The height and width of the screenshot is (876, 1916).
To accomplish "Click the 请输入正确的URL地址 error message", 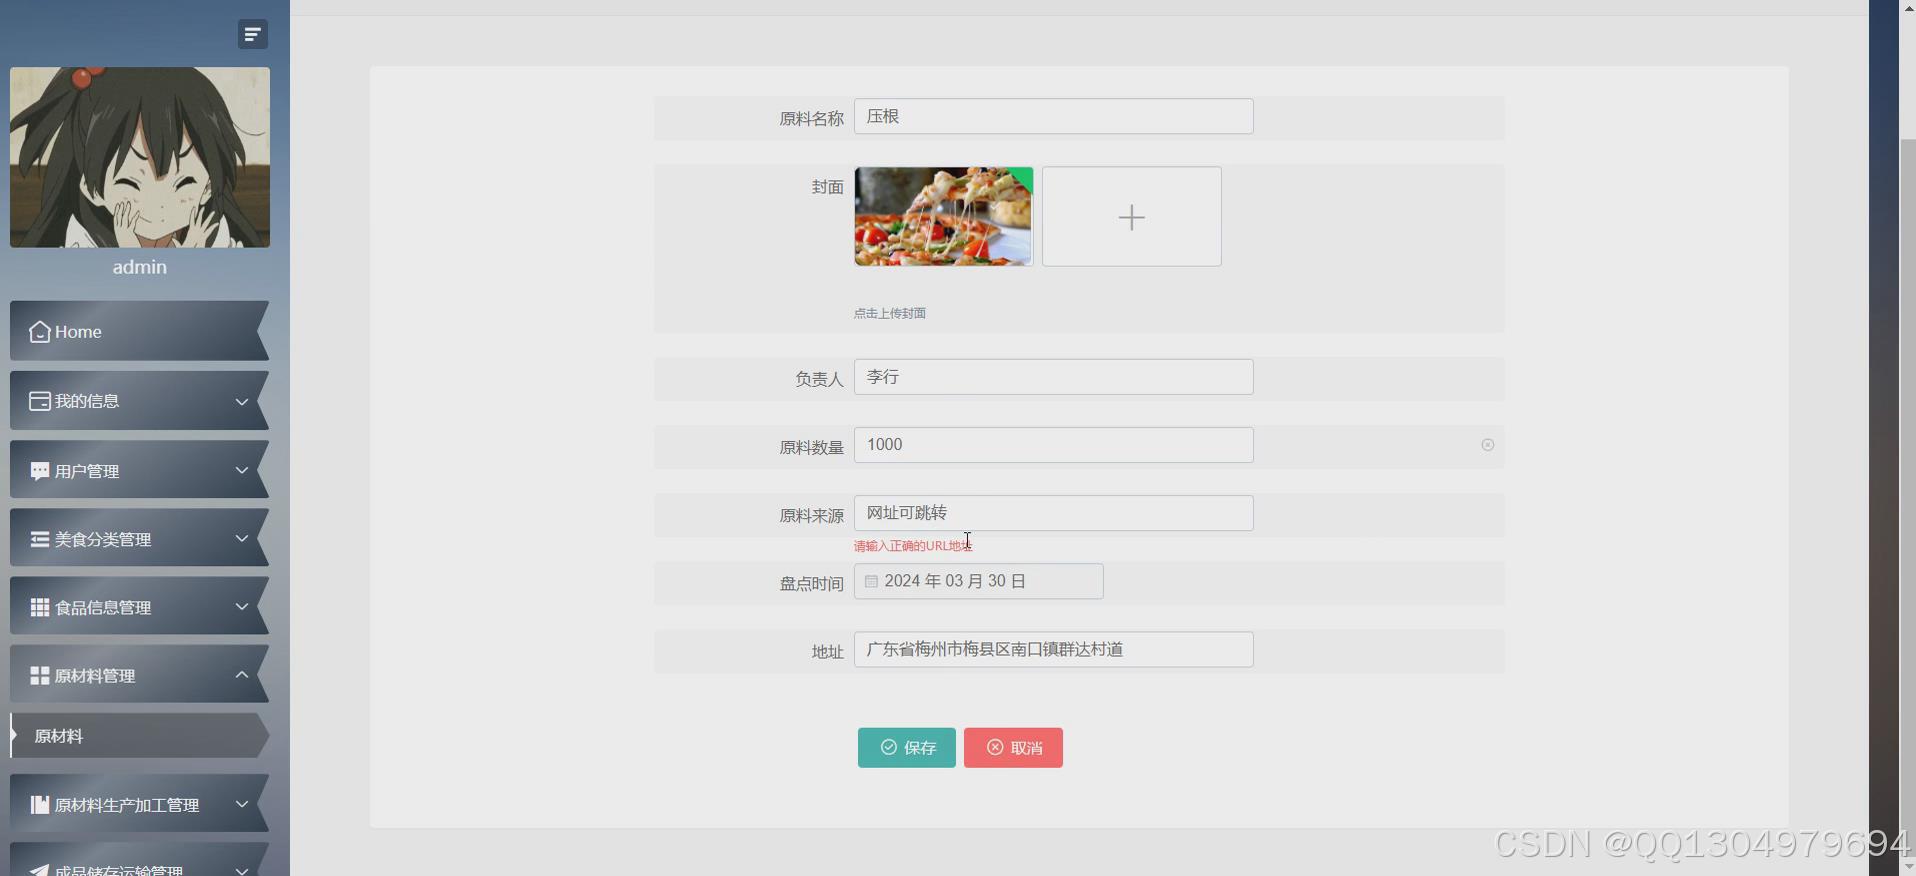I will (x=912, y=546).
